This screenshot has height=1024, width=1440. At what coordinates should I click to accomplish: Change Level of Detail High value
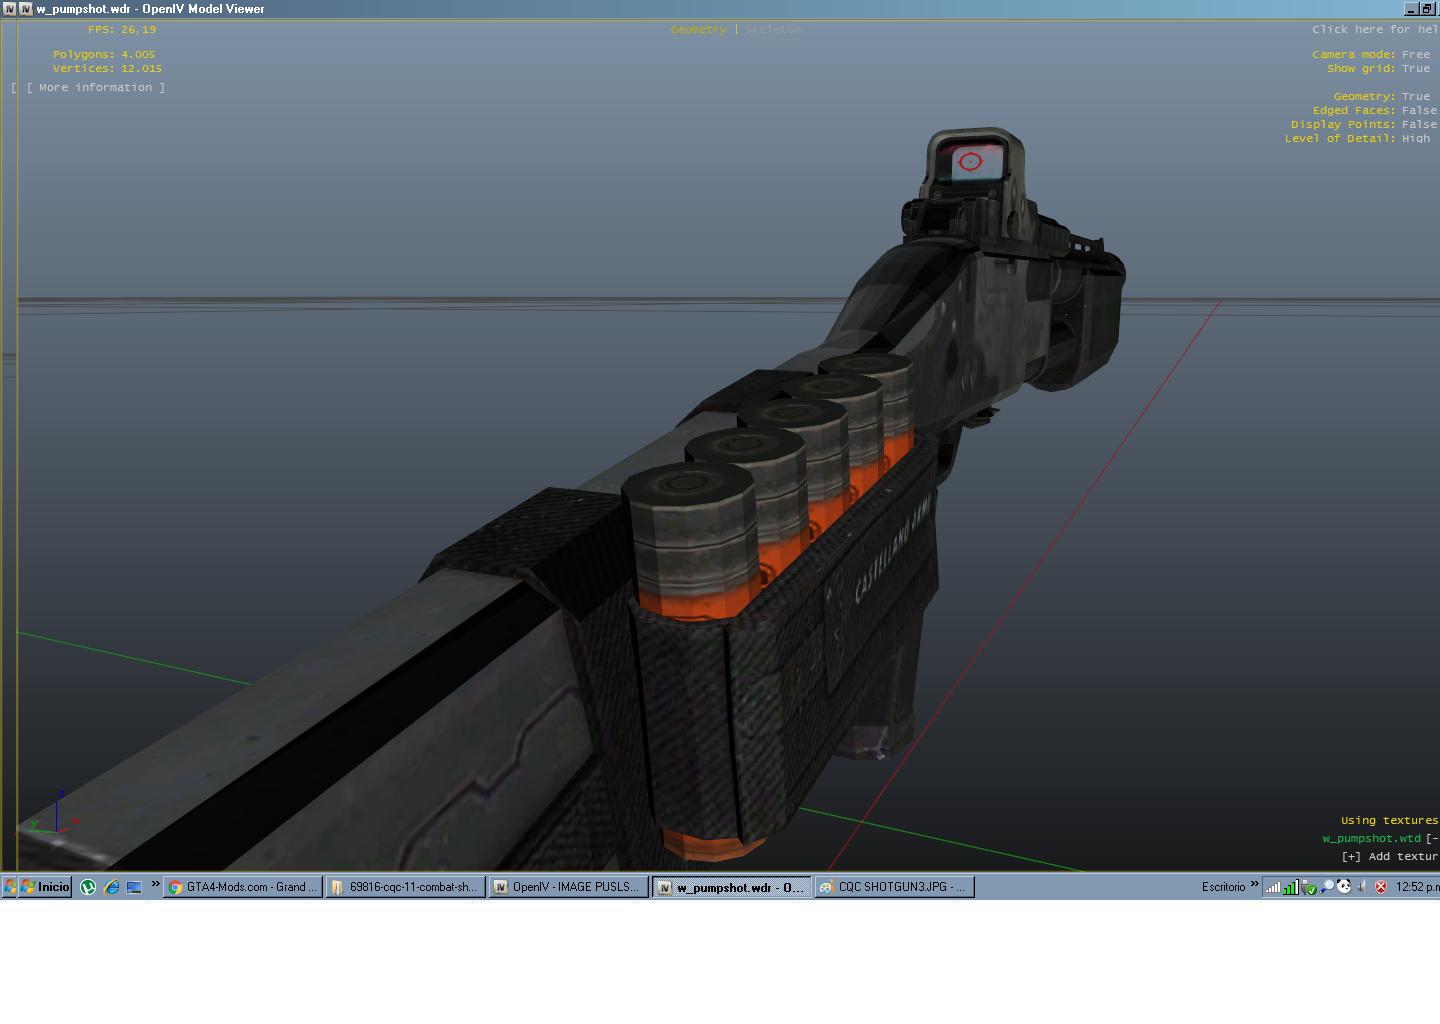(1416, 138)
